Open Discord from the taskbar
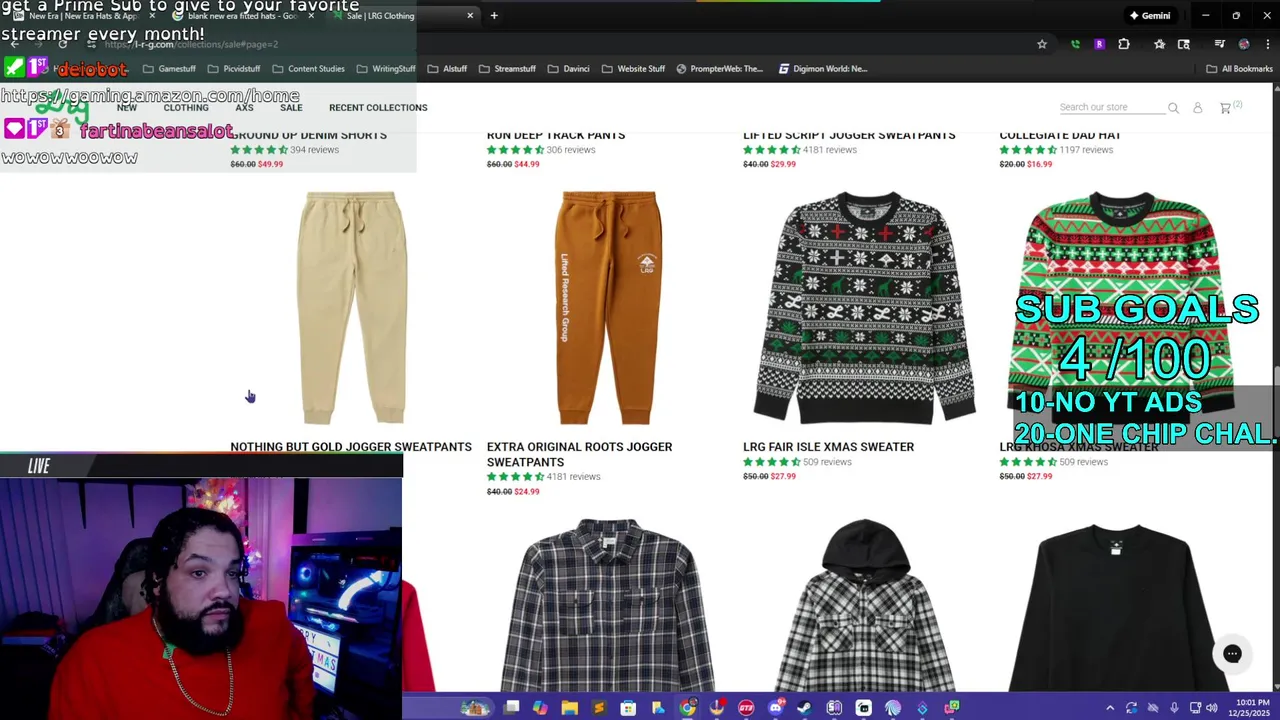Viewport: 1280px width, 720px height. tap(775, 708)
